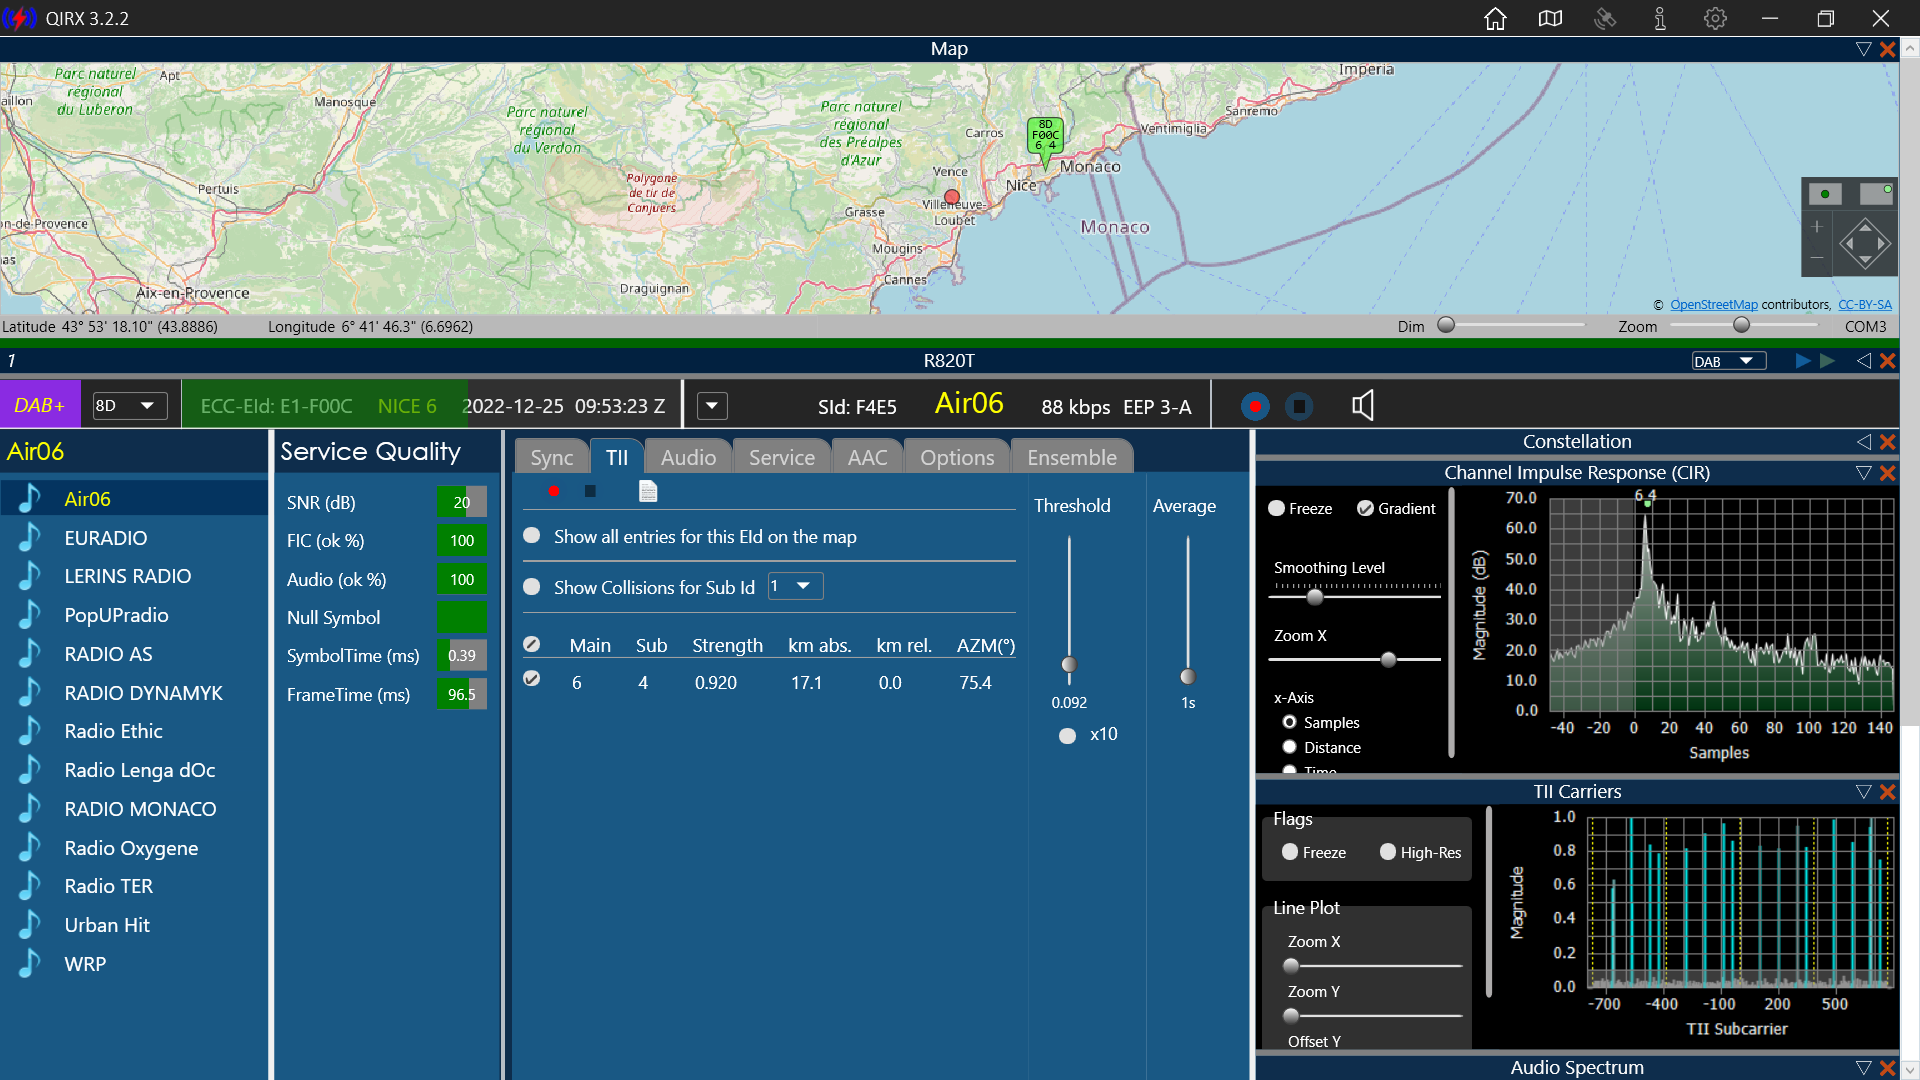The width and height of the screenshot is (1920, 1080).
Task: Toggle the TII table header check icon
Action: pos(532,645)
